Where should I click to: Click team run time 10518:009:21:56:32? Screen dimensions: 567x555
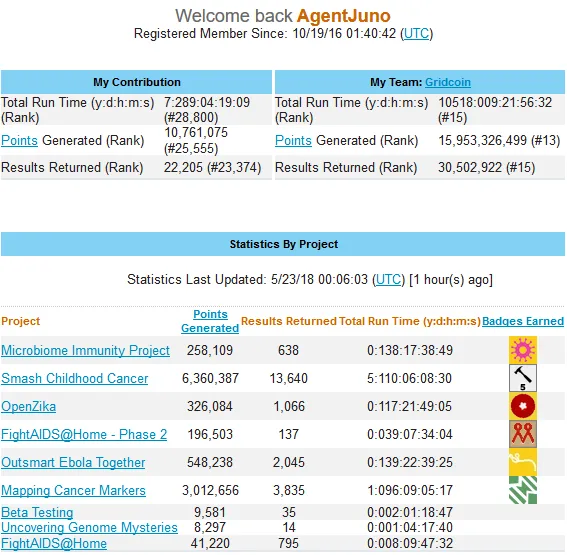click(x=495, y=102)
